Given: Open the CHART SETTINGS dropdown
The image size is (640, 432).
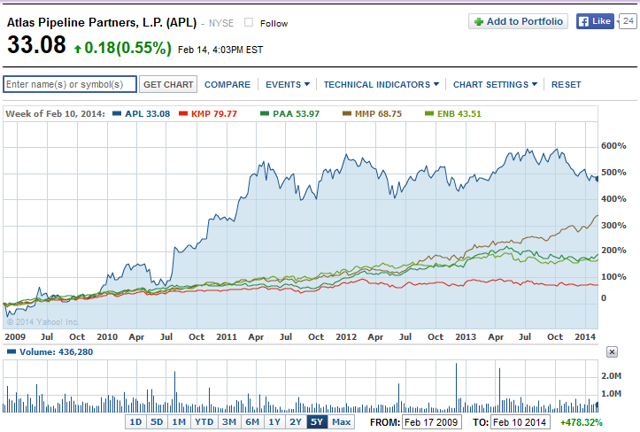Looking at the screenshot, I should [x=495, y=85].
